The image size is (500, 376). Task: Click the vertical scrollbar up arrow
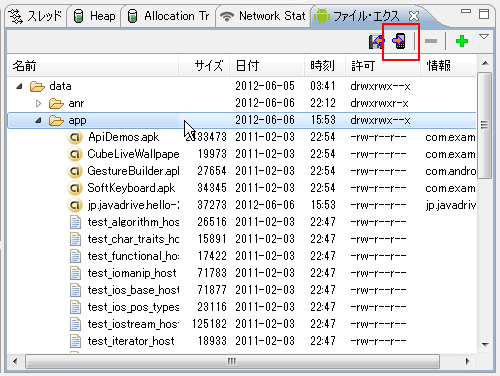point(485,63)
